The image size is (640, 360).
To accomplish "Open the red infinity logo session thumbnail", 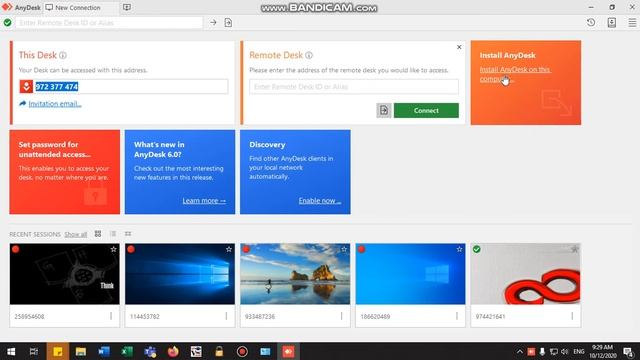I will tap(525, 274).
